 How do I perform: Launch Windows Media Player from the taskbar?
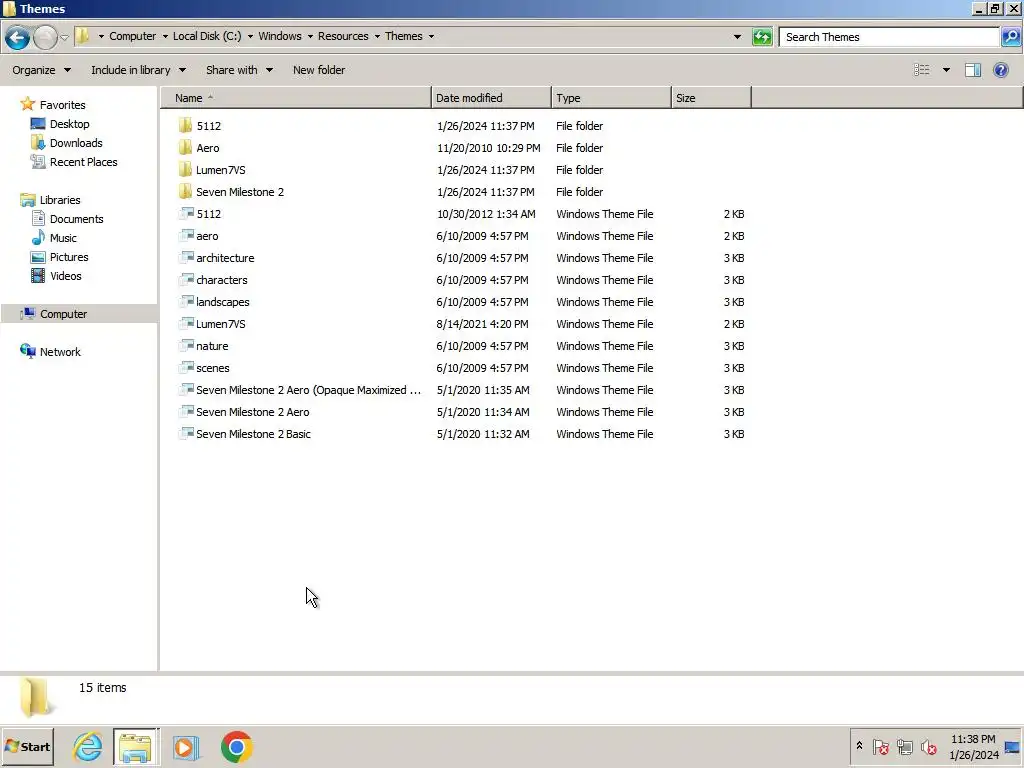point(185,747)
